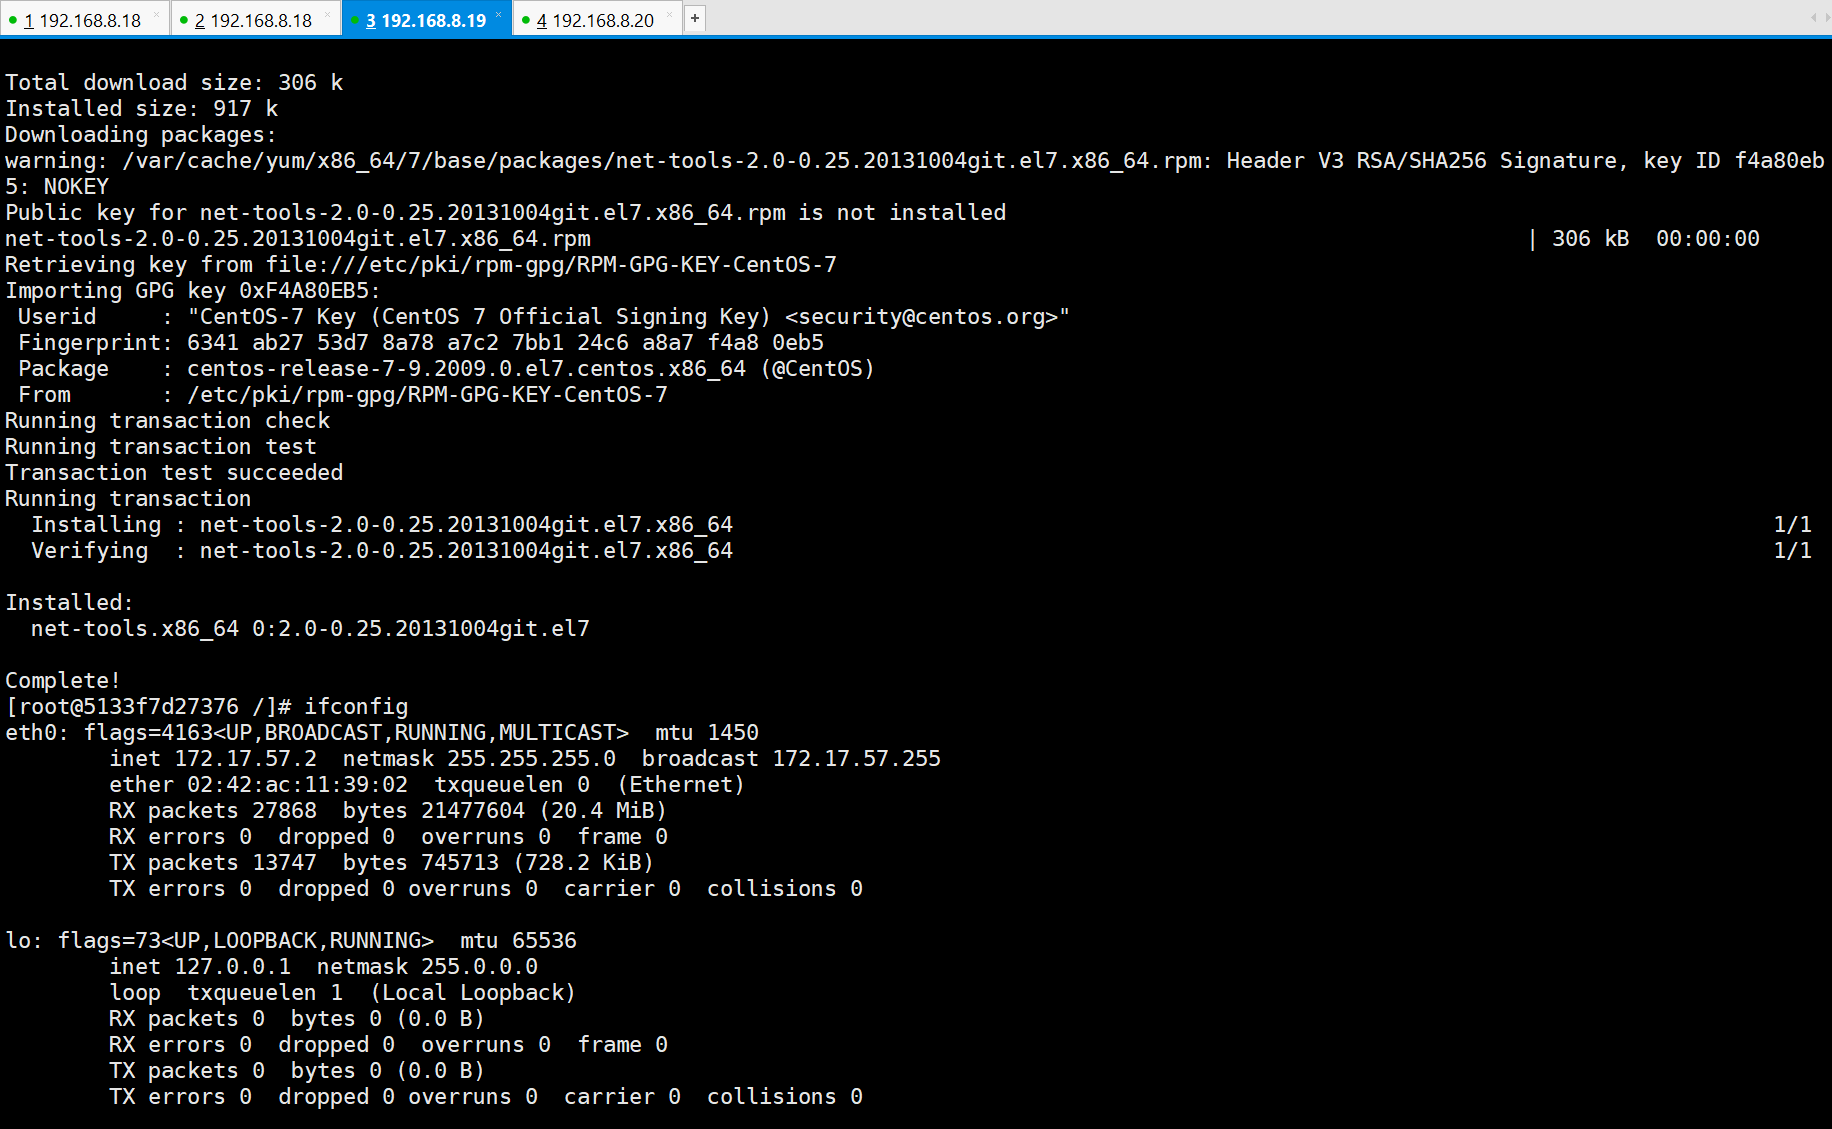Click the "ether 02:42:ac:11:39:02" line
This screenshot has width=1832, height=1129.
(x=427, y=785)
